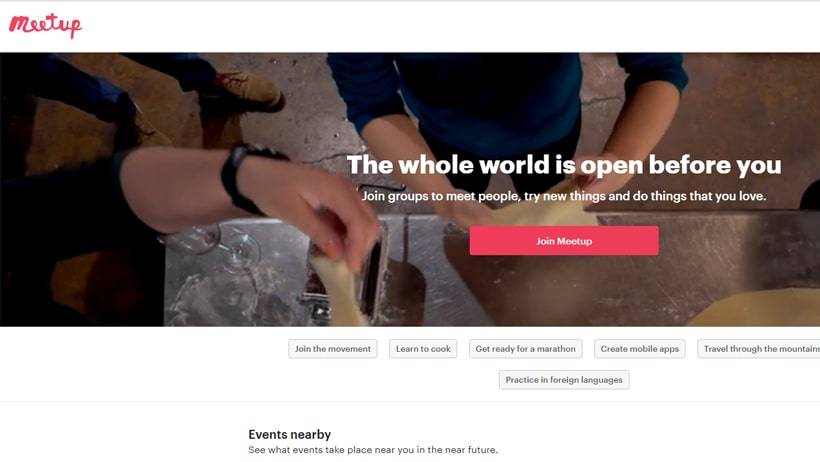This screenshot has width=820, height=462.
Task: Click the hand holding dough in hero image
Action: 314,209
